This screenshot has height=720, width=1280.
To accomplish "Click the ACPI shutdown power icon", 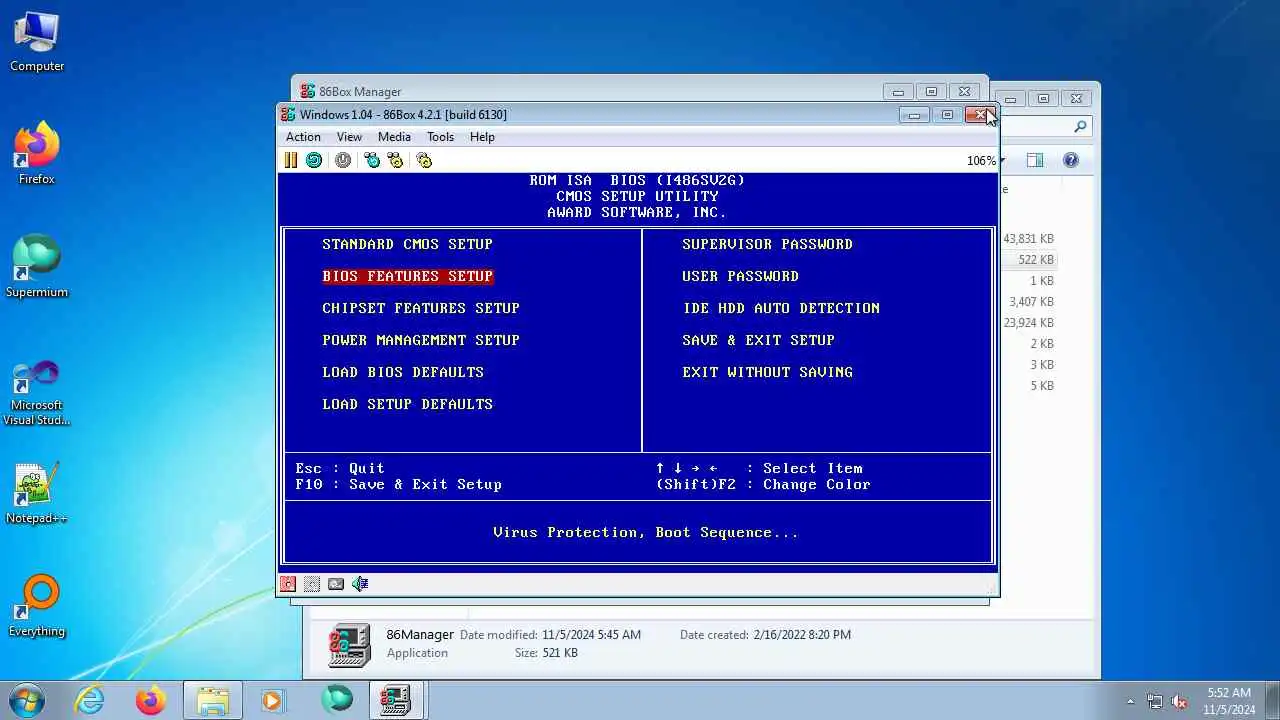I will click(343, 160).
